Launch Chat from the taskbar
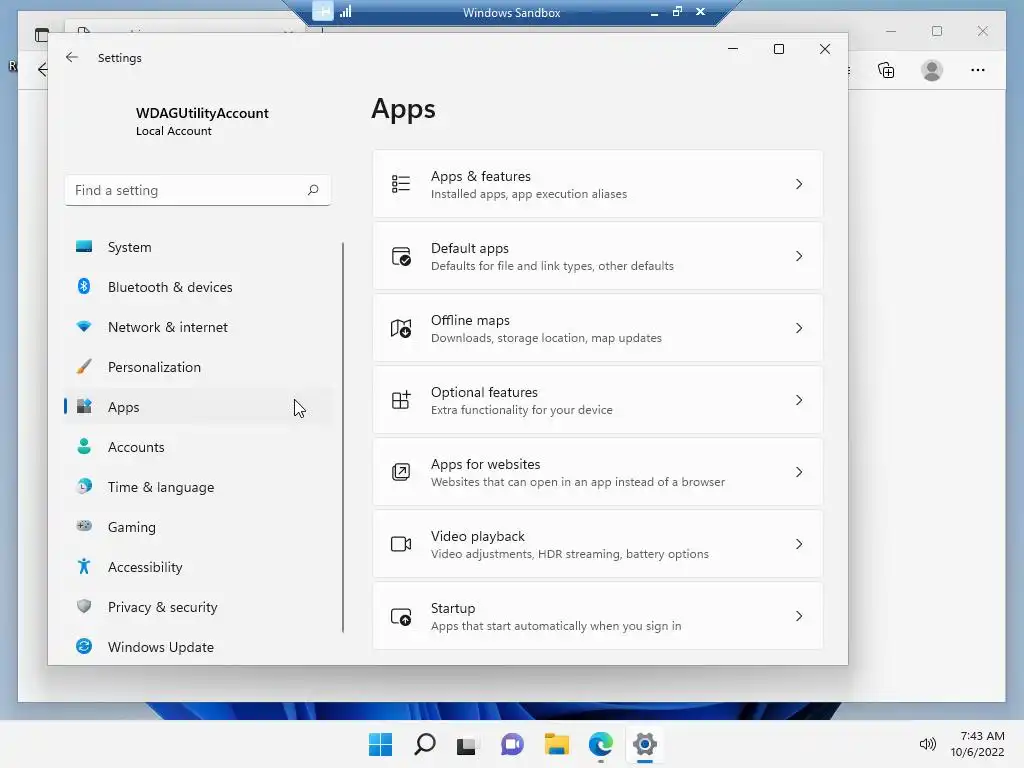This screenshot has width=1024, height=768. point(512,744)
